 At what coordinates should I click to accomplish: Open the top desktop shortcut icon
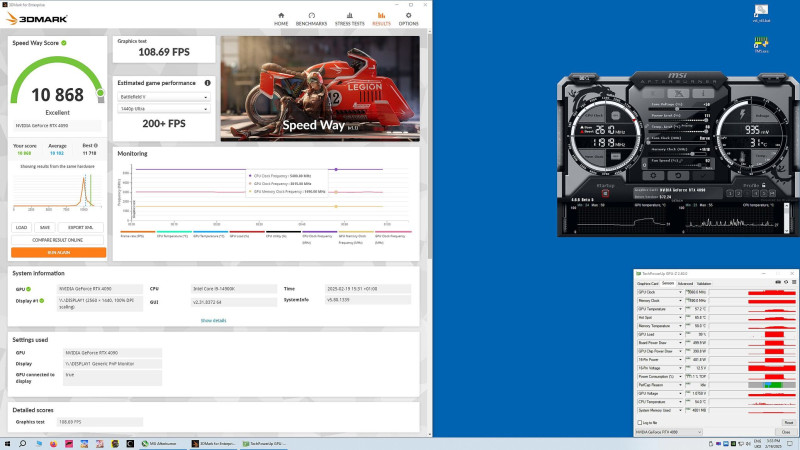761,13
